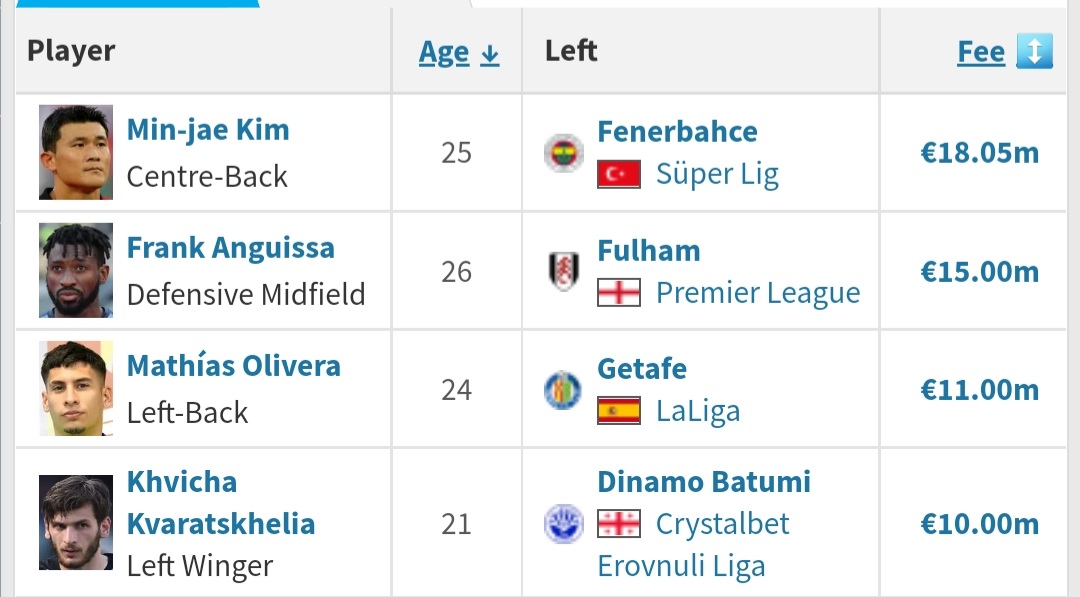This screenshot has height=597, width=1080.
Task: Open the Fulham club link
Action: pos(649,250)
